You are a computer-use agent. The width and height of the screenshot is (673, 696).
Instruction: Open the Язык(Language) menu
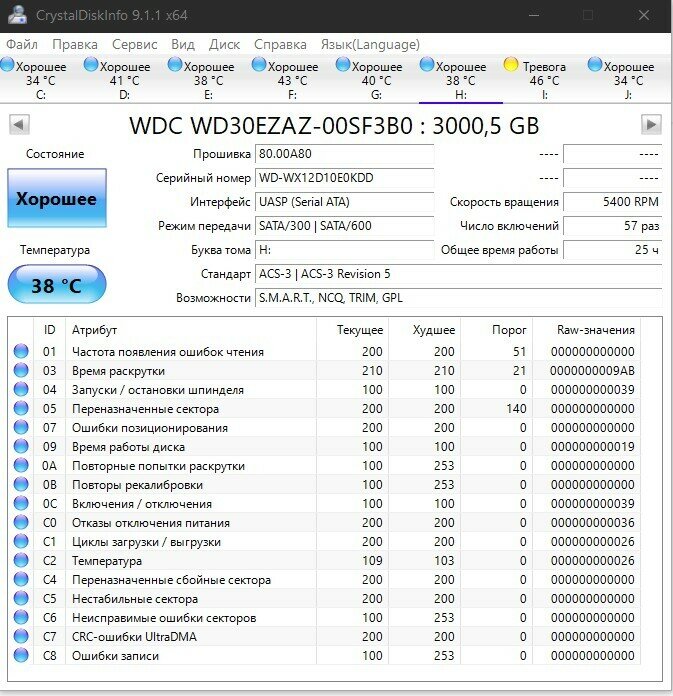[x=370, y=44]
